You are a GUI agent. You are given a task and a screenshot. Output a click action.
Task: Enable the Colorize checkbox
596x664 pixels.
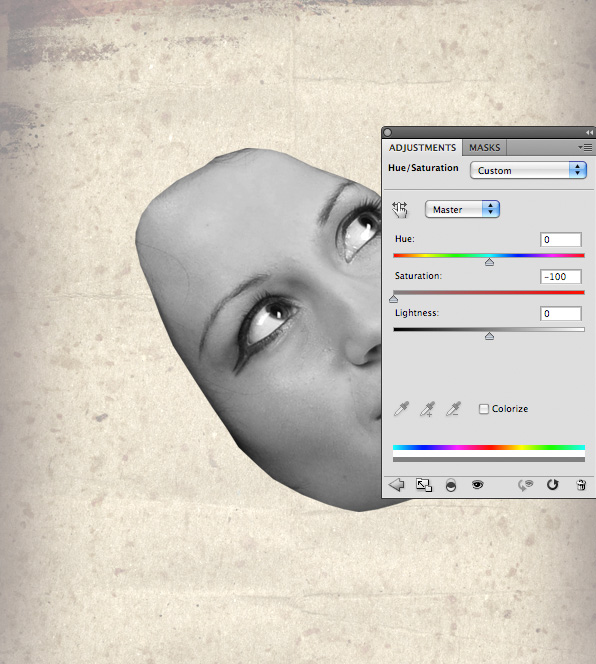483,409
